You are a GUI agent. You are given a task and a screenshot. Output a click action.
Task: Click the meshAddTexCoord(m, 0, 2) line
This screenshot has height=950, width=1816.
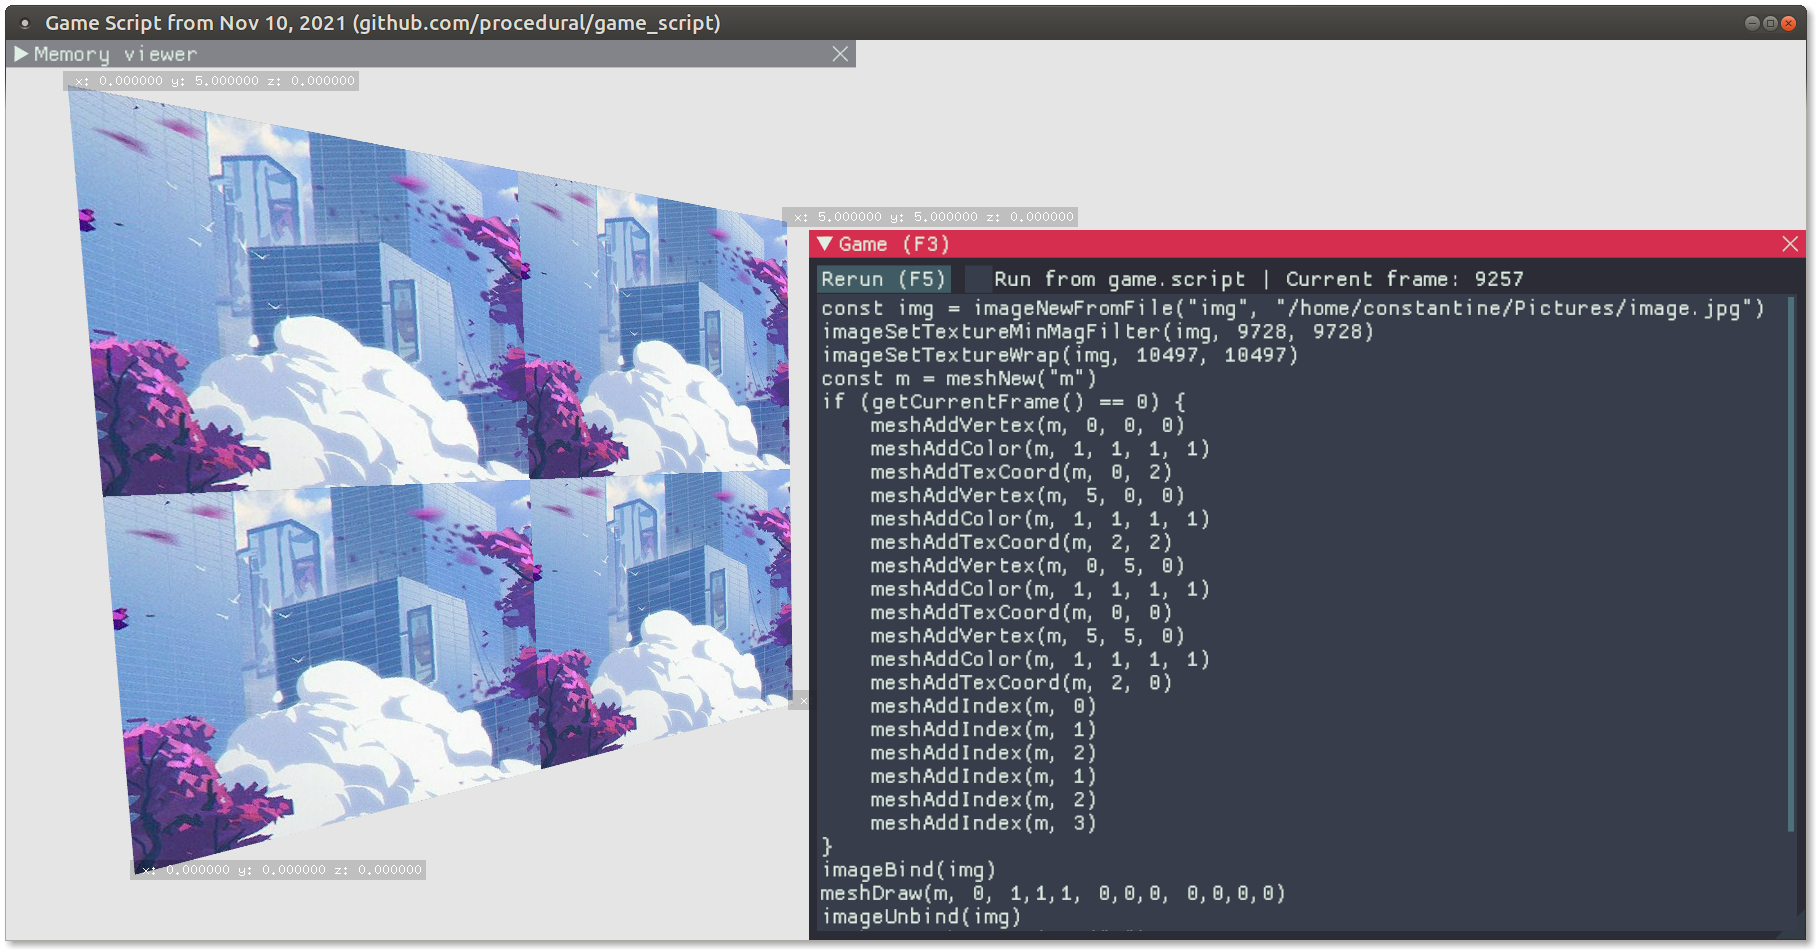[1020, 472]
